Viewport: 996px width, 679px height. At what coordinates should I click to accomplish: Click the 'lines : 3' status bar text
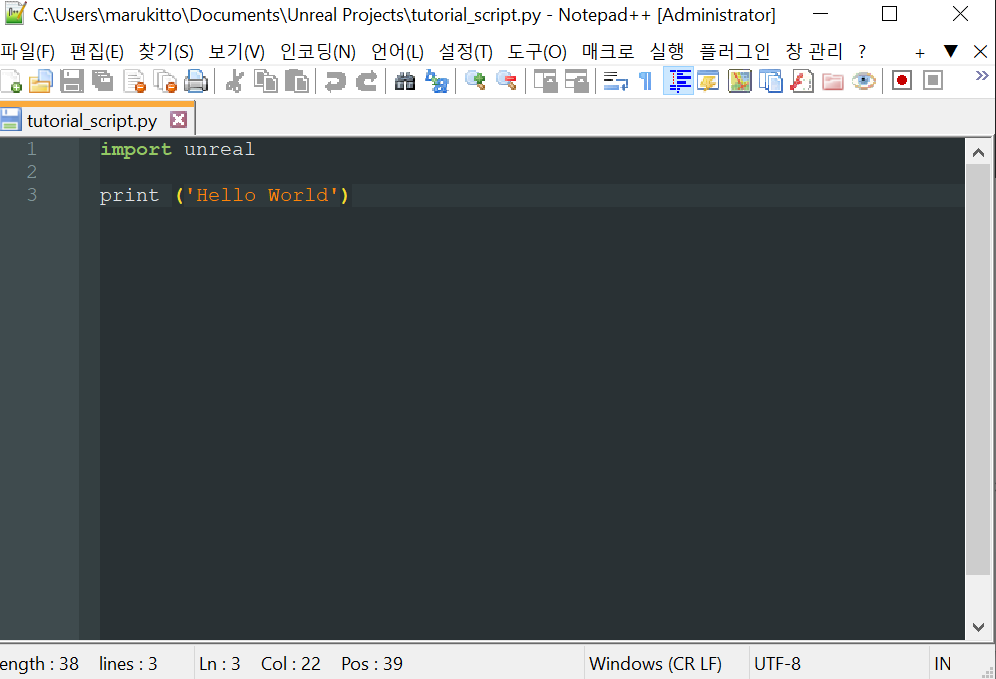pyautogui.click(x=128, y=664)
